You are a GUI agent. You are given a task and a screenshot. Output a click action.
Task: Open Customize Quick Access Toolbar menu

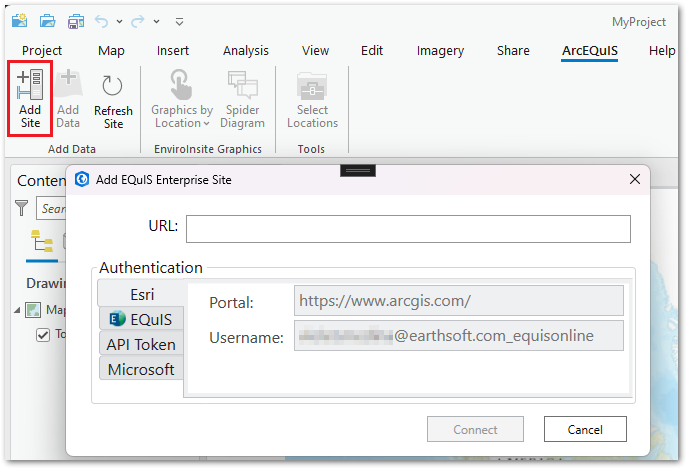point(179,21)
